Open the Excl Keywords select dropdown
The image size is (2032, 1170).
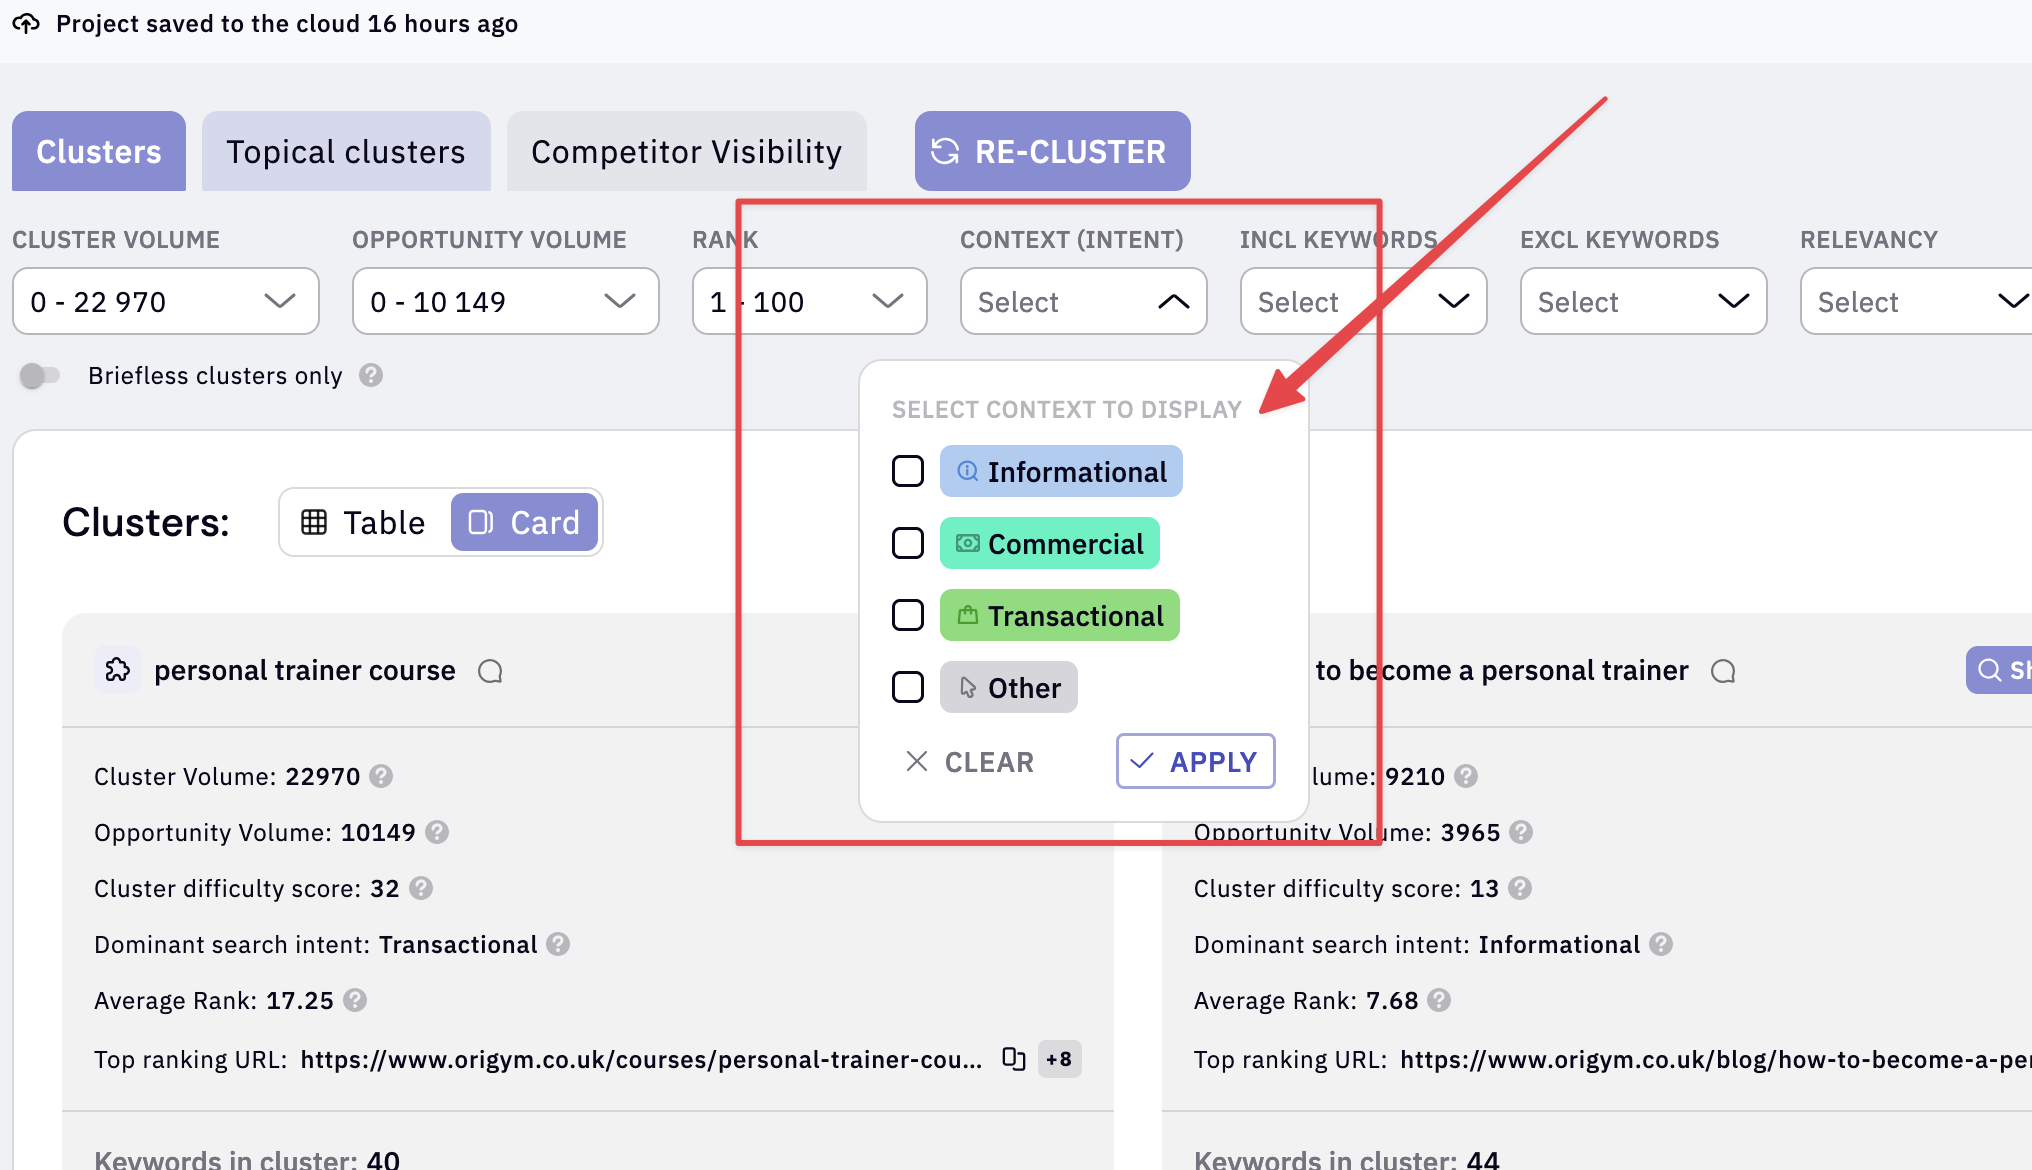(x=1643, y=301)
